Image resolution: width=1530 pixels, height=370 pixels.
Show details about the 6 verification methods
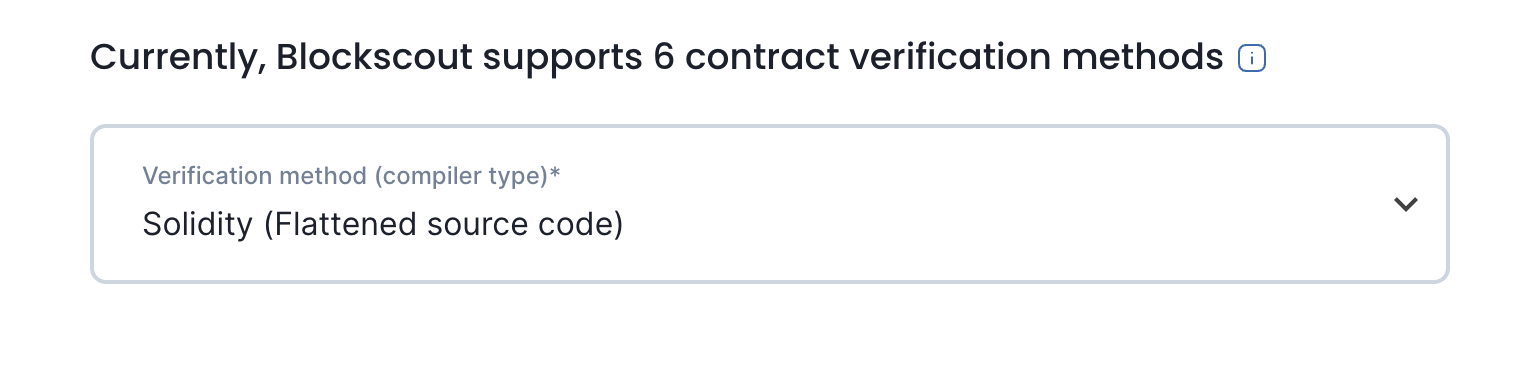tap(1252, 59)
